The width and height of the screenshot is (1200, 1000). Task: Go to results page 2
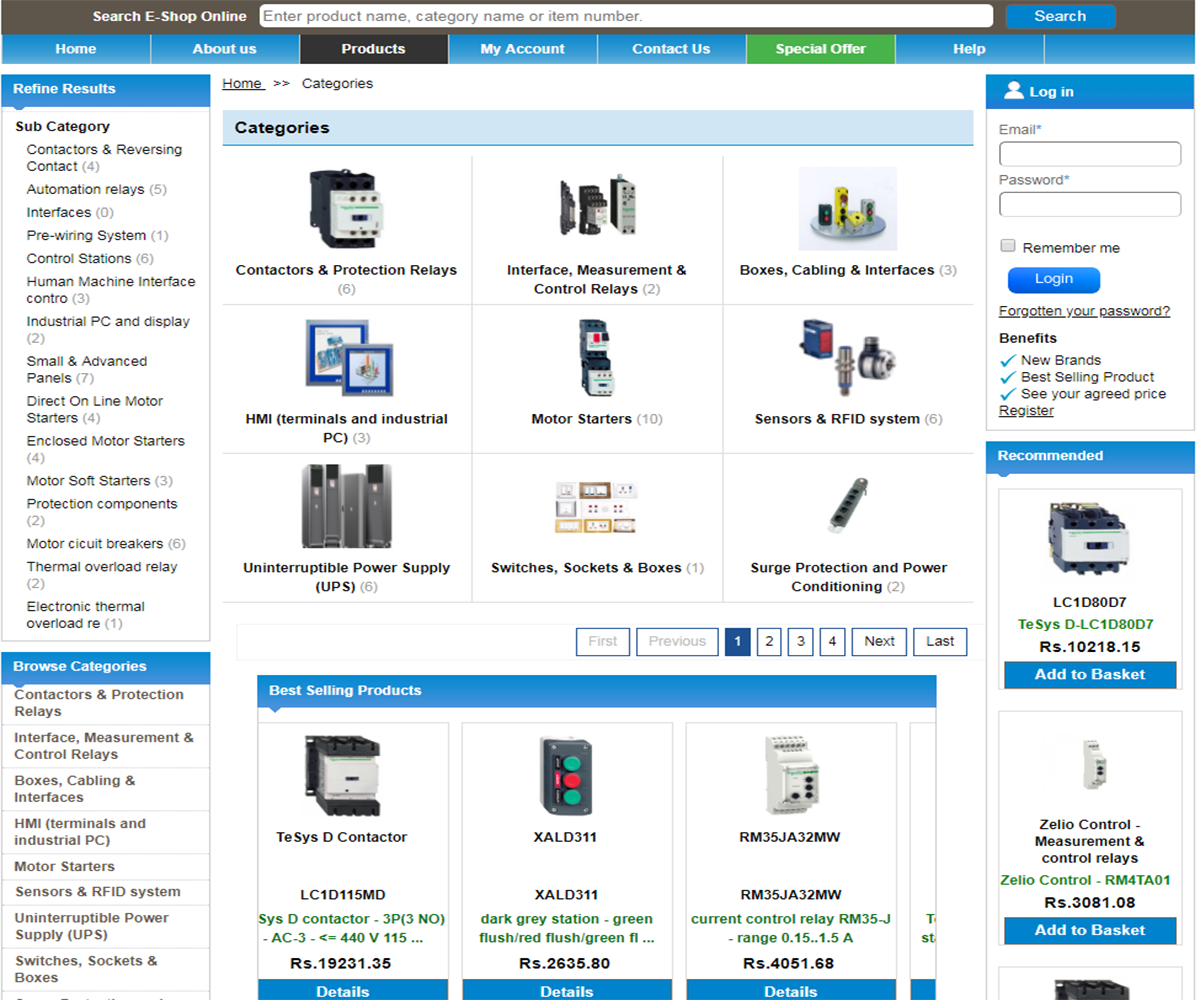pos(768,642)
